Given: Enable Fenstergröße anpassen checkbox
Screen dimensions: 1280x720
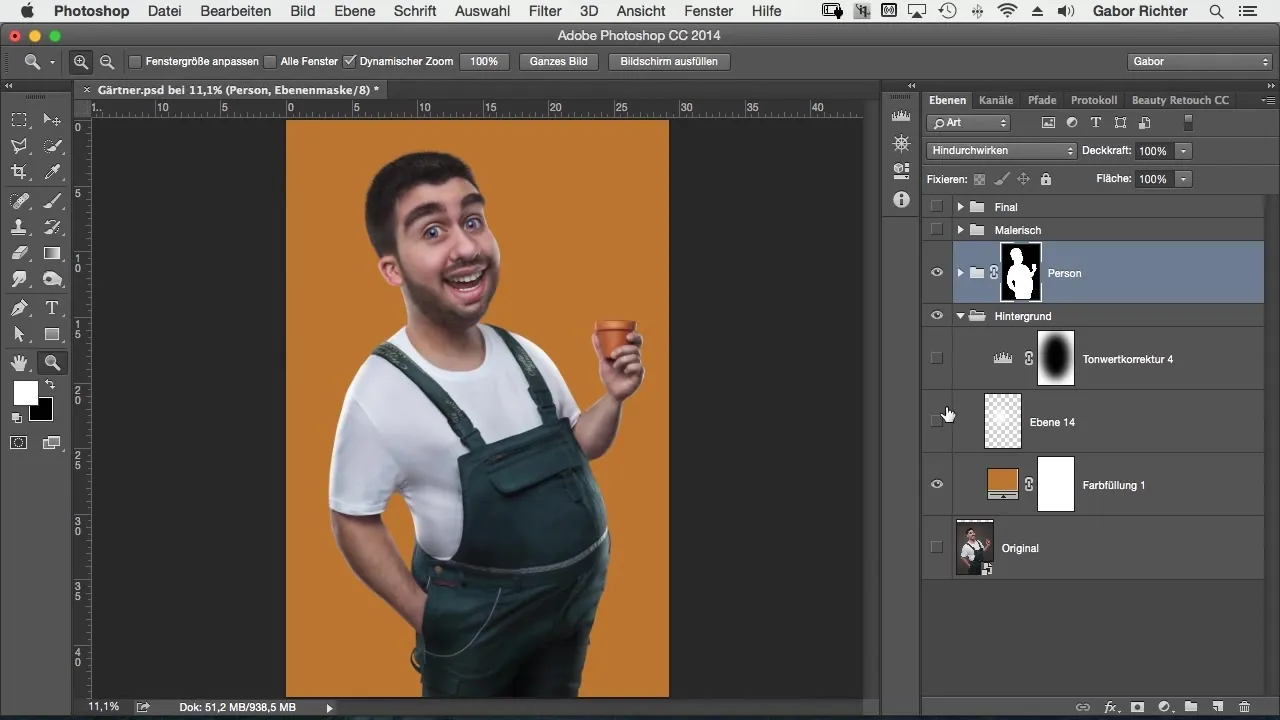Looking at the screenshot, I should pos(135,61).
